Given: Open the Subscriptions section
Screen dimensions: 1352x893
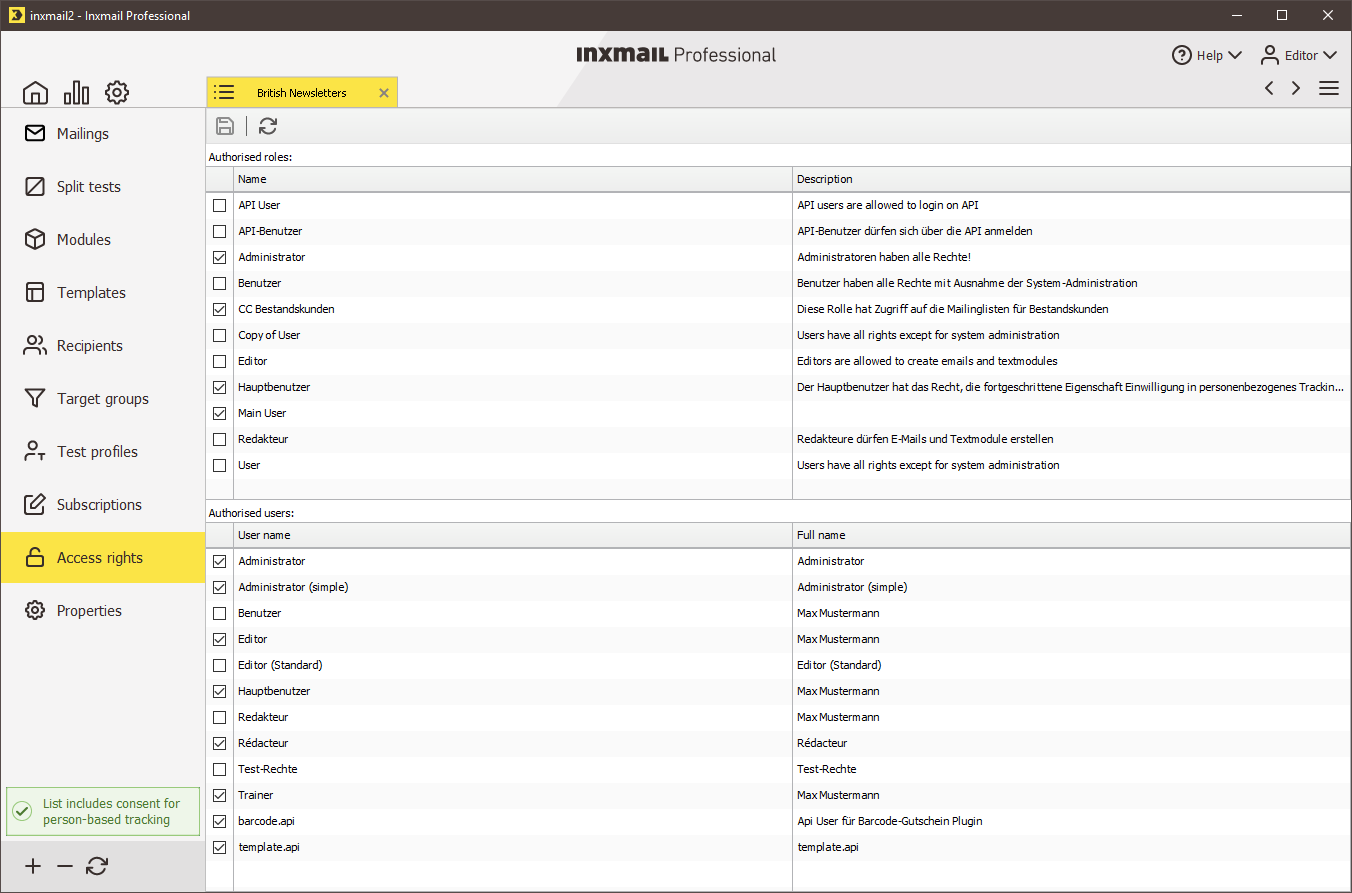Looking at the screenshot, I should (x=103, y=504).
